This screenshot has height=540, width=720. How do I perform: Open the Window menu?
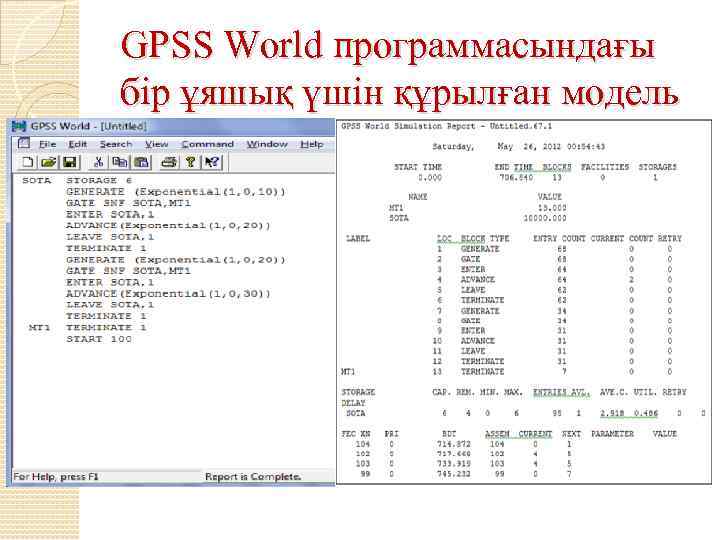(267, 144)
